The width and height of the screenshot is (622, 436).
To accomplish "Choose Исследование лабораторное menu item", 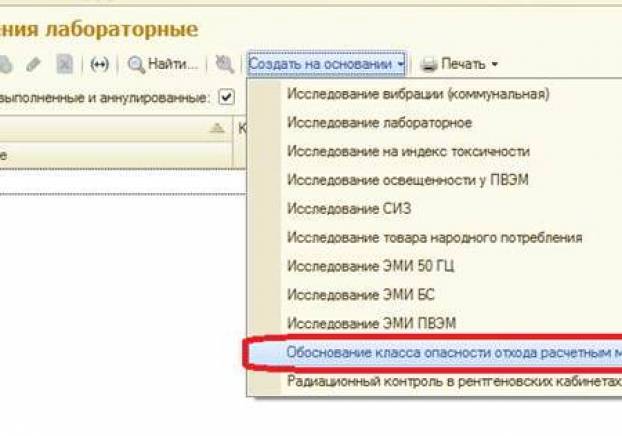I will 379,123.
